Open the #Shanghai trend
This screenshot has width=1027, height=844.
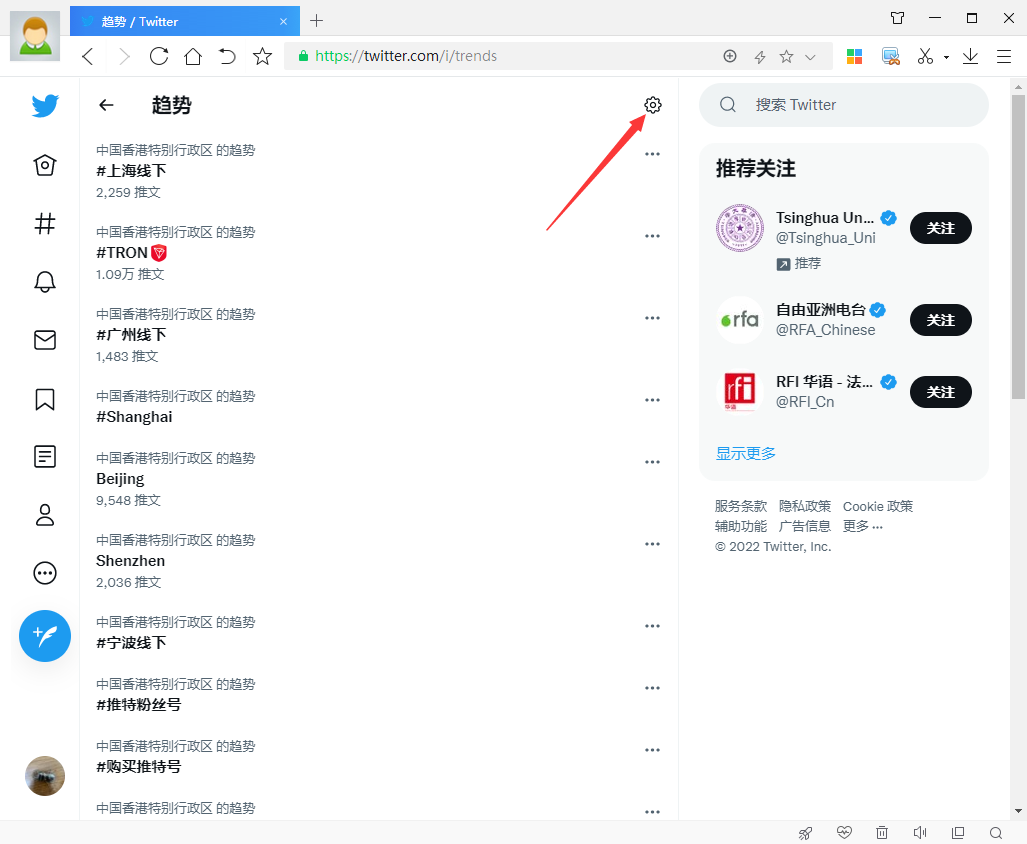click(x=134, y=417)
